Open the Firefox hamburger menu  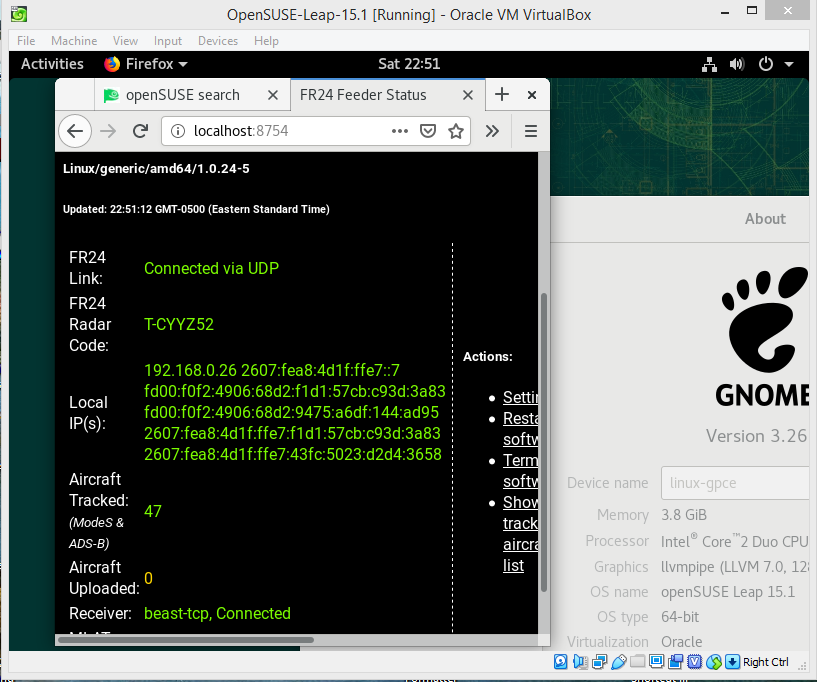[530, 131]
